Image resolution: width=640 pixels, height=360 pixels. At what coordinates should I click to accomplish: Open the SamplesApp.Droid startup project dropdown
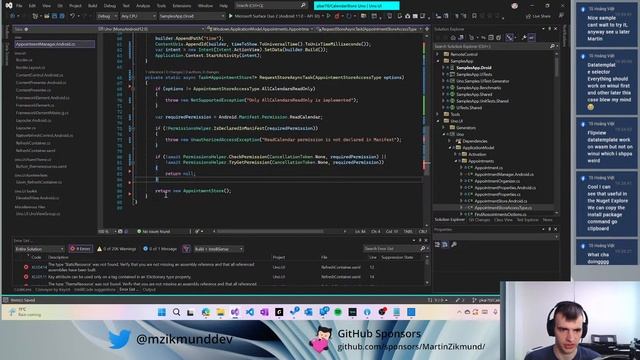click(x=192, y=16)
